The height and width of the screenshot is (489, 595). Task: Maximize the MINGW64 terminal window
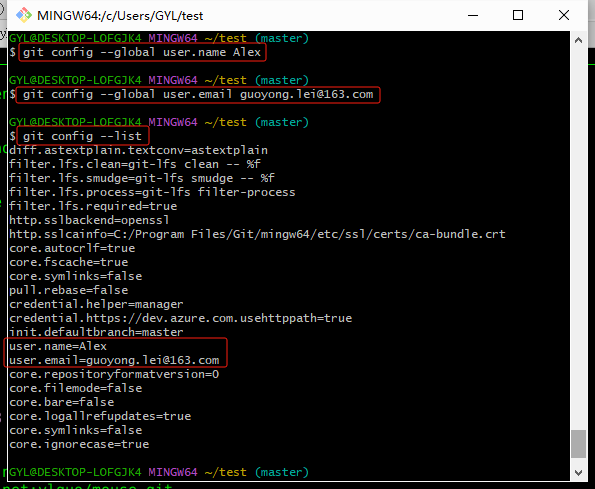(518, 15)
